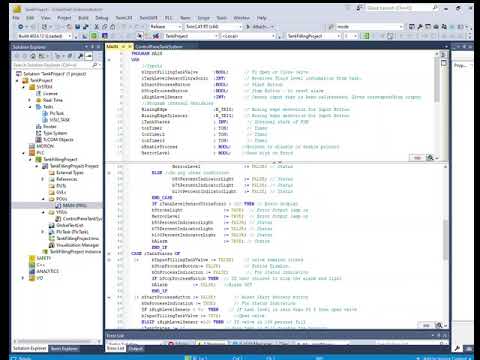Select TankFillingProject Instance in tree

pyautogui.click(x=75, y=252)
